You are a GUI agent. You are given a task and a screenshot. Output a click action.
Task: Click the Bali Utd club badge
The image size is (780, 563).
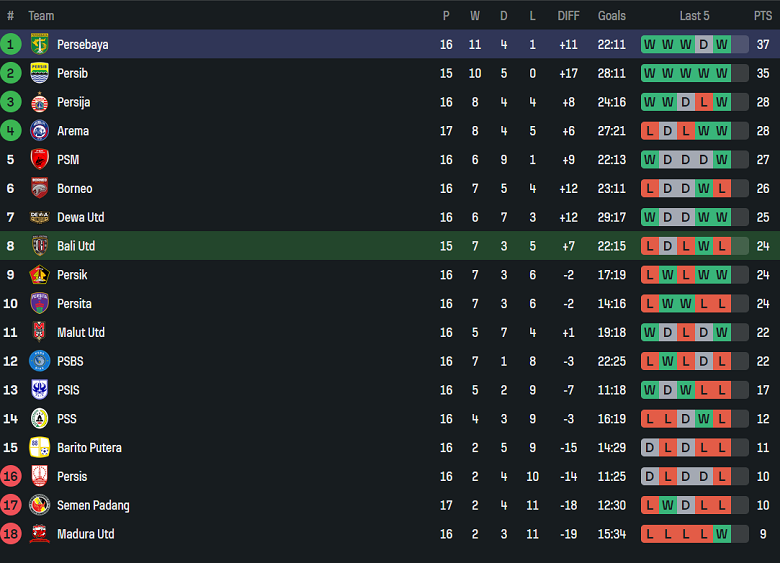coord(40,246)
